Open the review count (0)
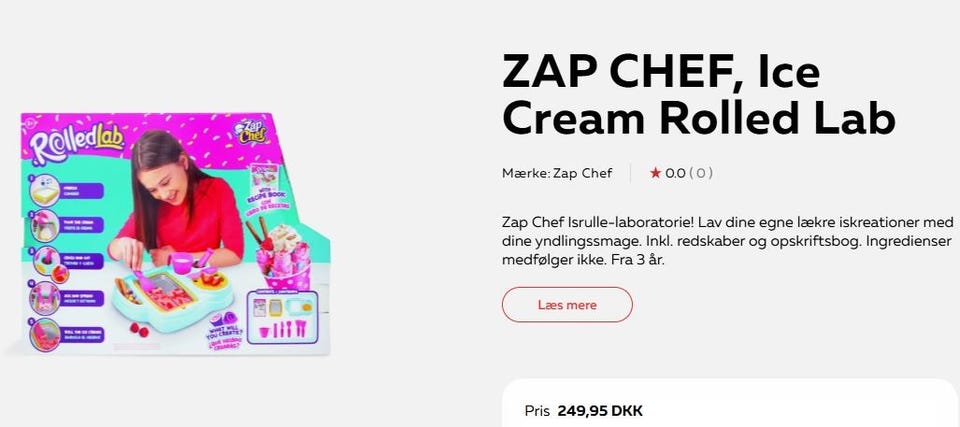The width and height of the screenshot is (960, 427). pyautogui.click(x=701, y=173)
